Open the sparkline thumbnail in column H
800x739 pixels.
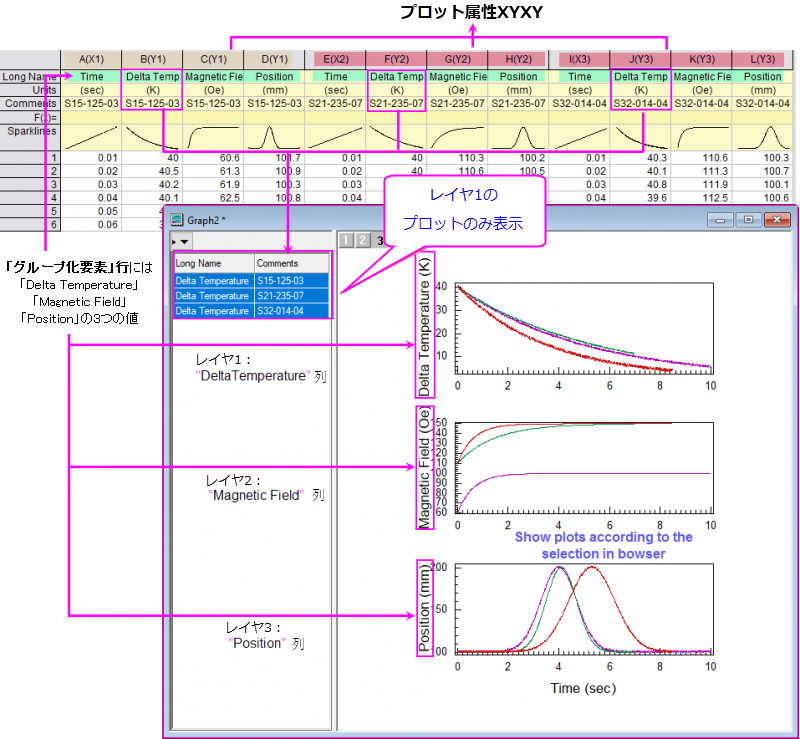[x=518, y=137]
